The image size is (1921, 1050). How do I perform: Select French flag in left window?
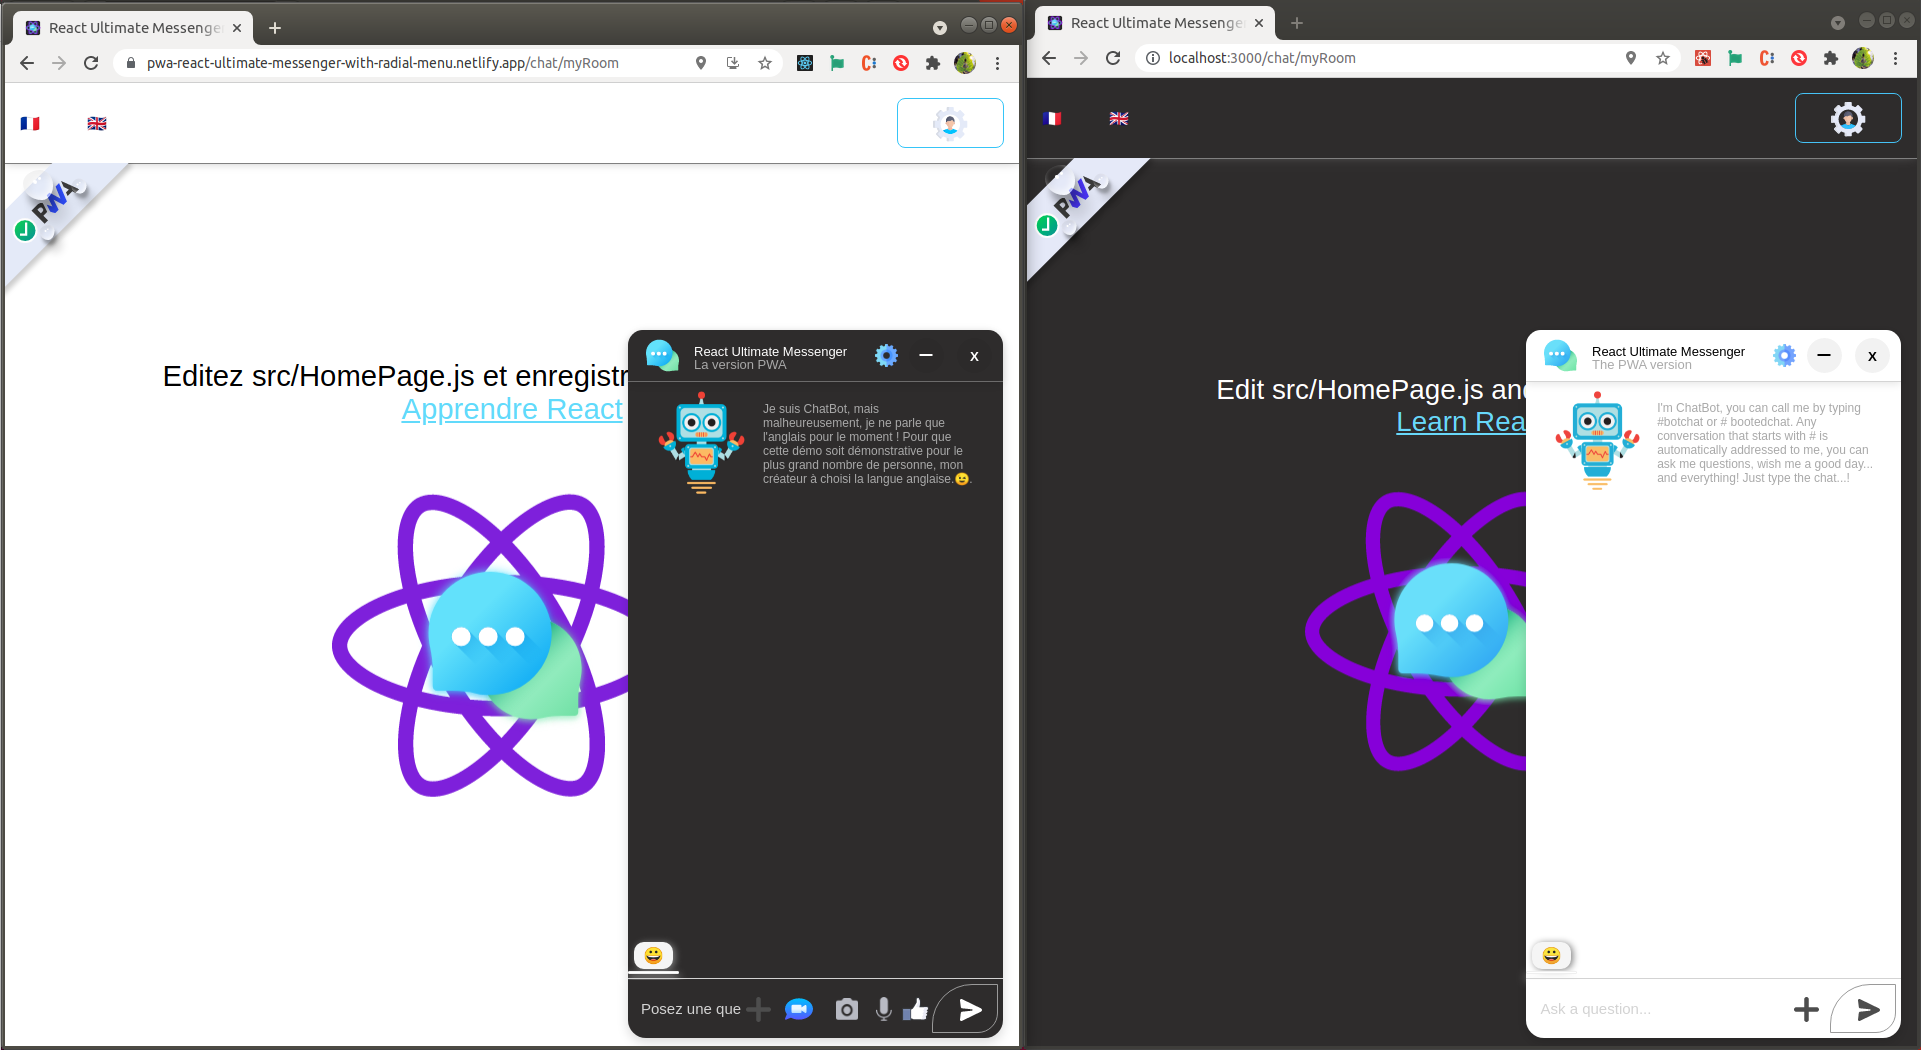coord(30,123)
